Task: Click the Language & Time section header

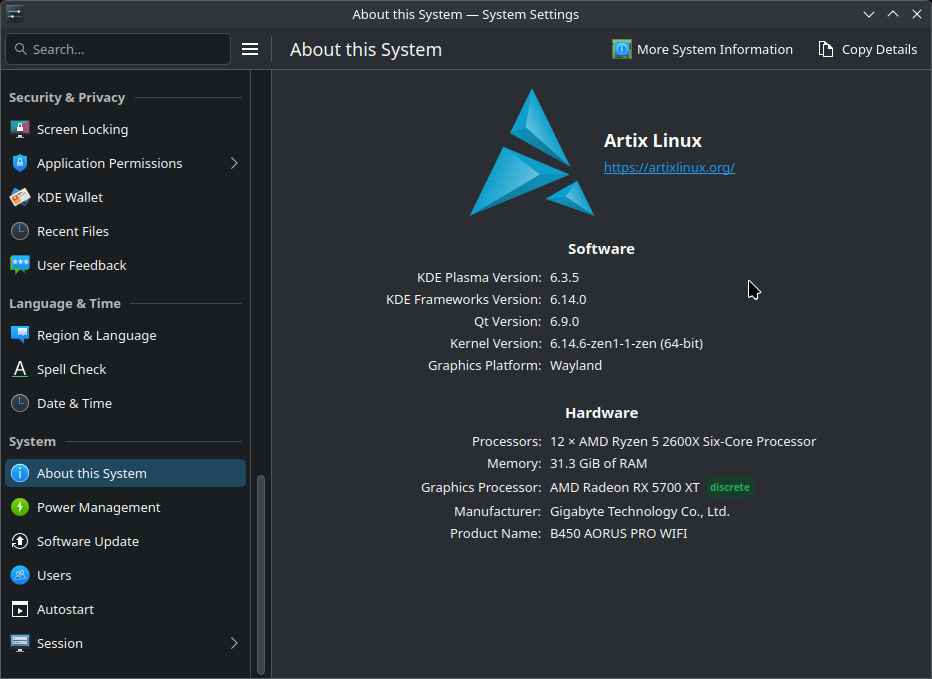Action: pos(65,303)
